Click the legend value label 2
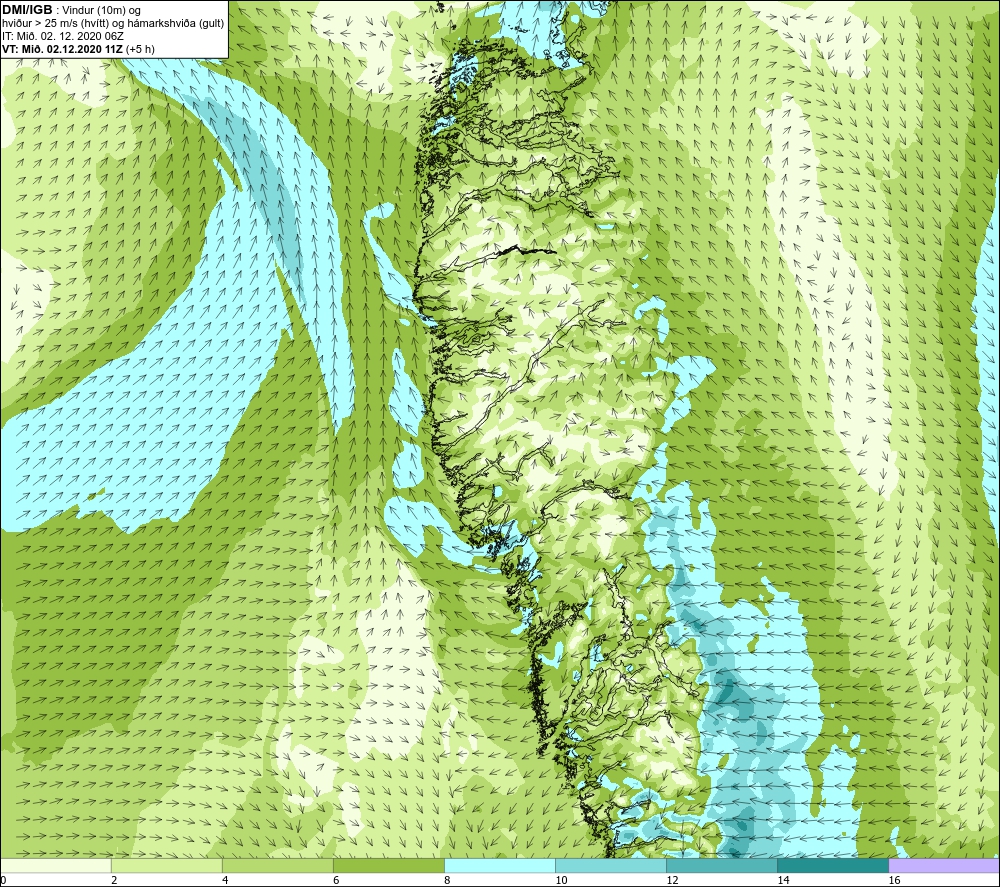 pyautogui.click(x=114, y=881)
